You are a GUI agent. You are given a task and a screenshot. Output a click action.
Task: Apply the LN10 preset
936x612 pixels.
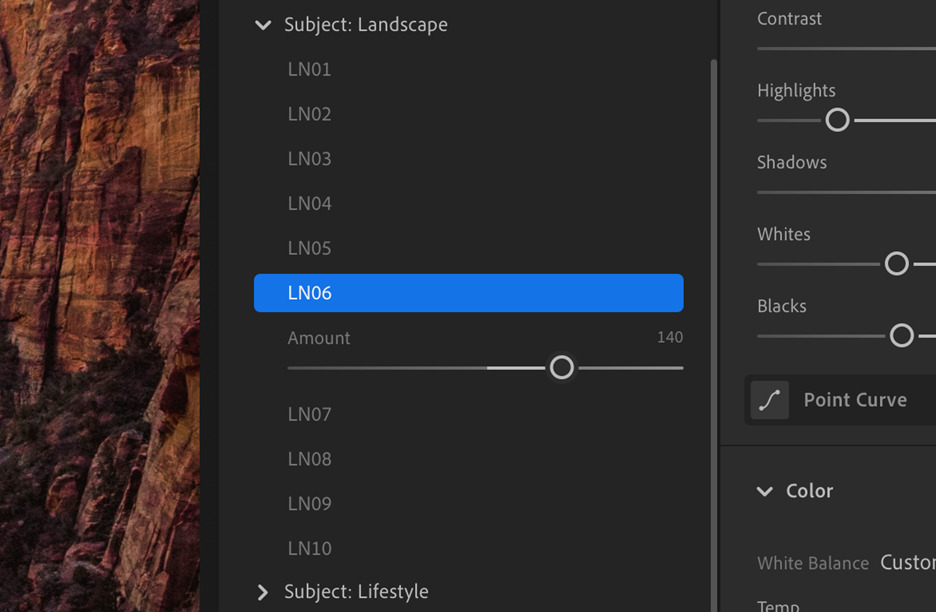click(x=309, y=548)
